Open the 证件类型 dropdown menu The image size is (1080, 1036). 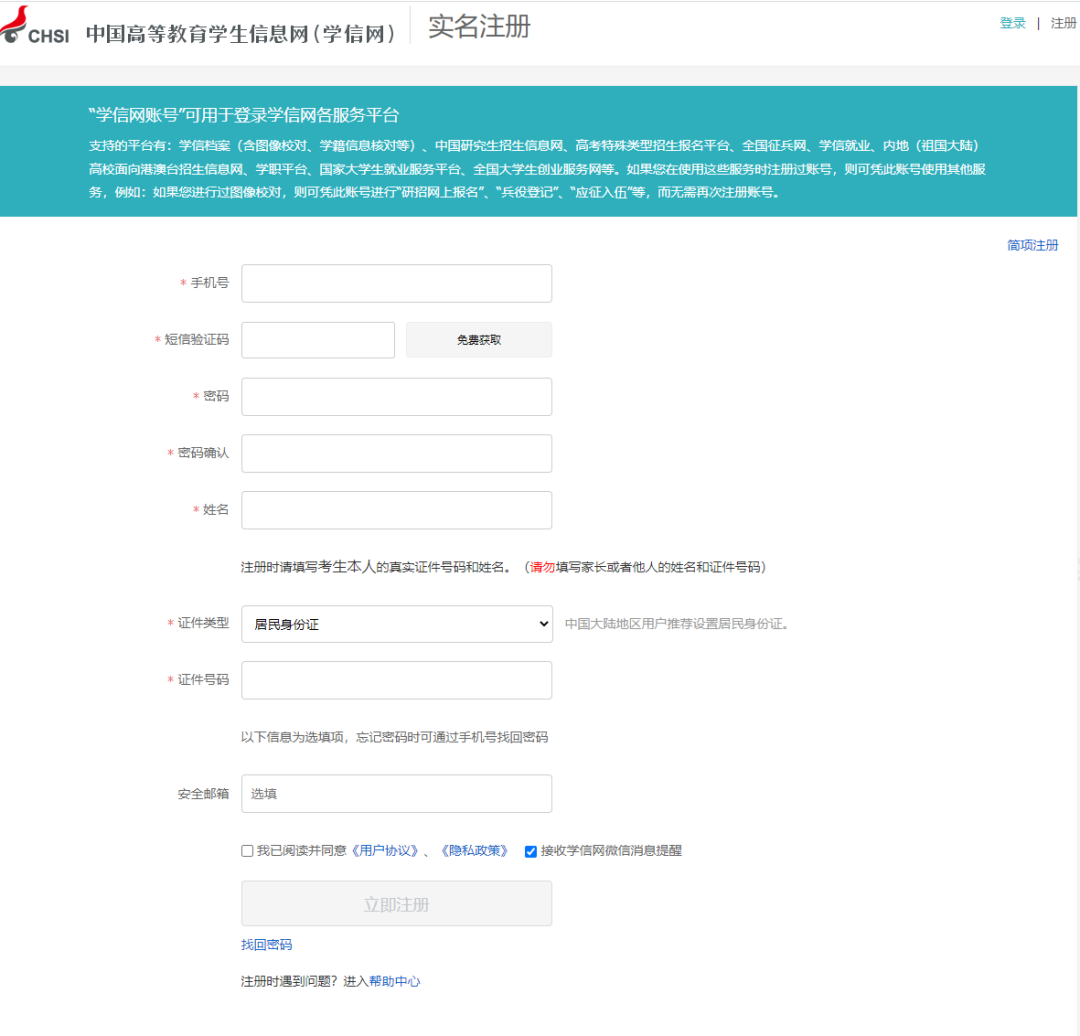(541, 623)
